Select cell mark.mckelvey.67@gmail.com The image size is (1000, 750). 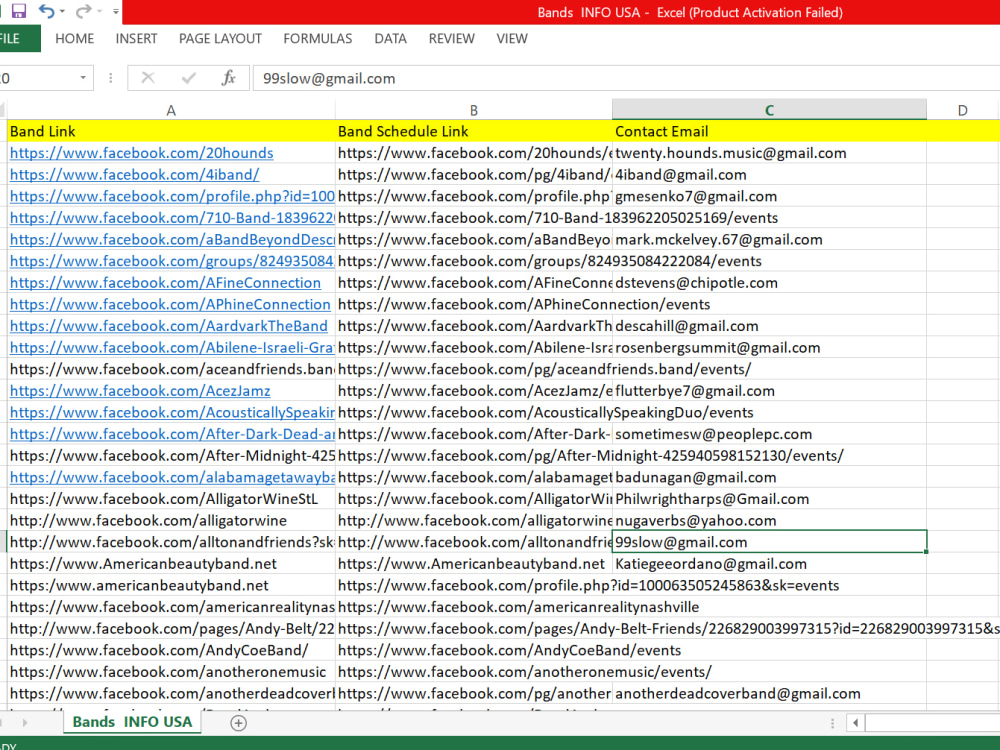click(x=769, y=240)
